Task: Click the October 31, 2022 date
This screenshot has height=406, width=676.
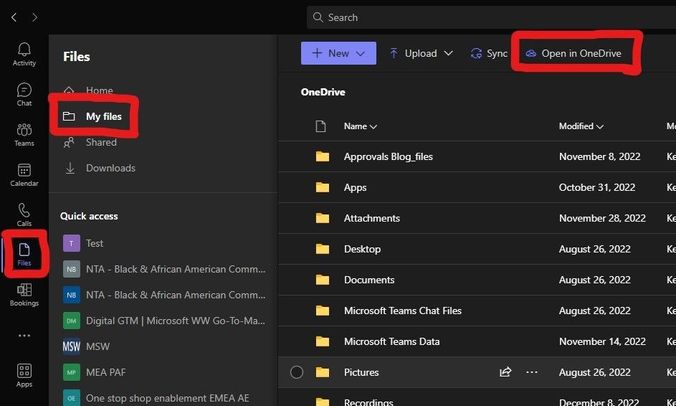Action: [597, 187]
